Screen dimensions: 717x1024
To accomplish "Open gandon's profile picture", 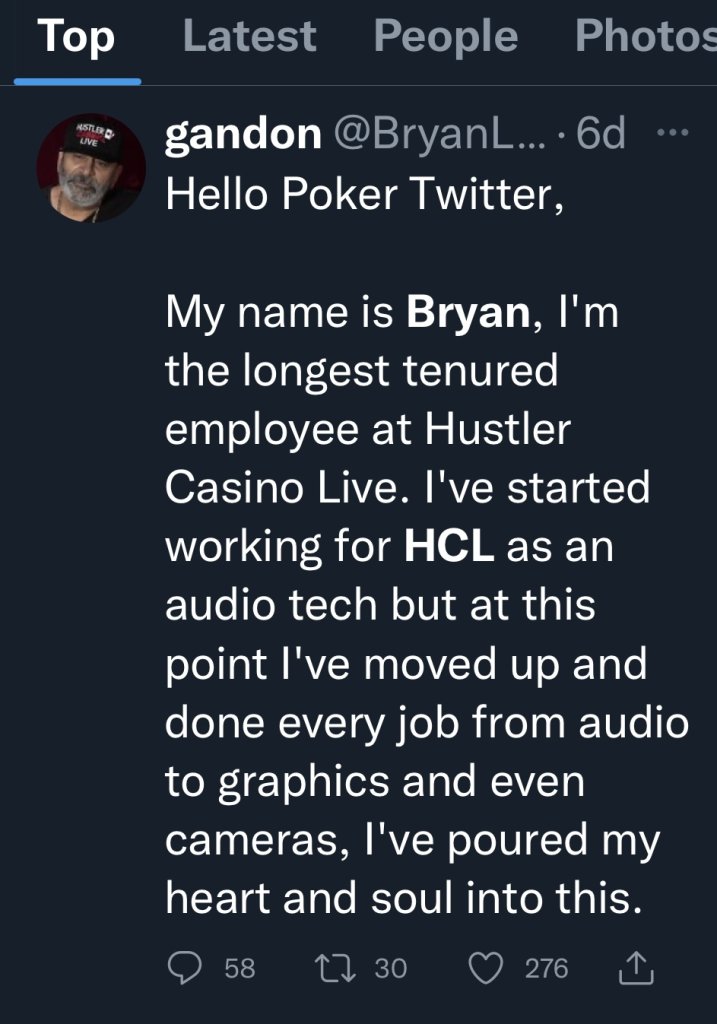I will [91, 167].
